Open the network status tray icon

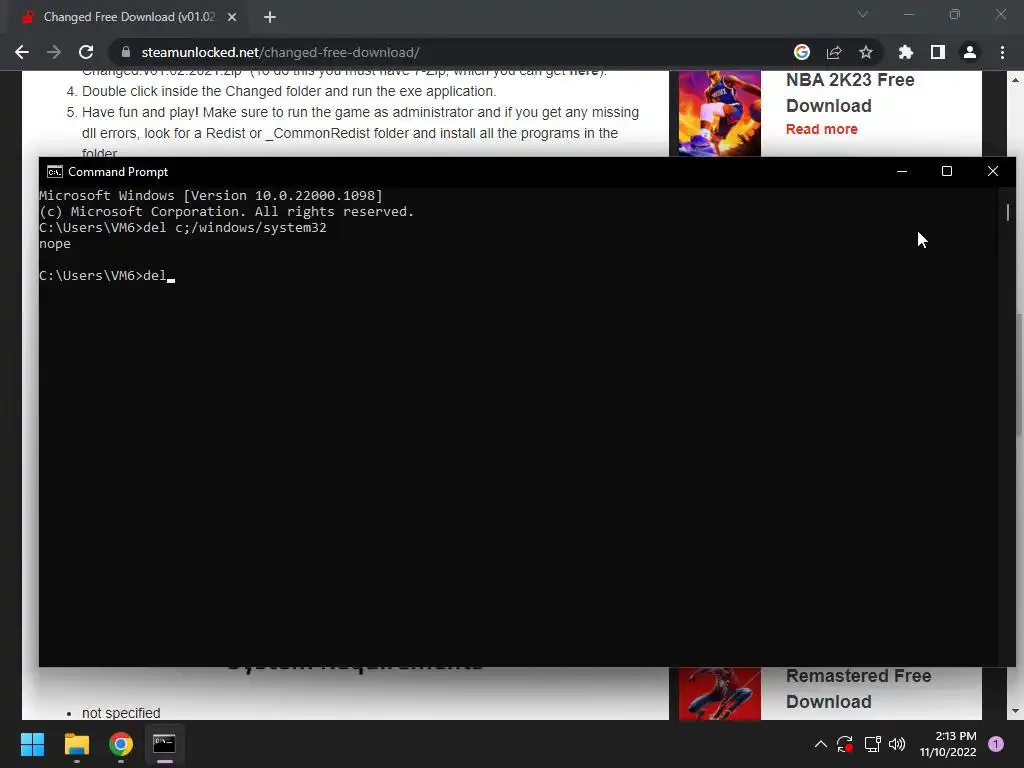[x=872, y=744]
